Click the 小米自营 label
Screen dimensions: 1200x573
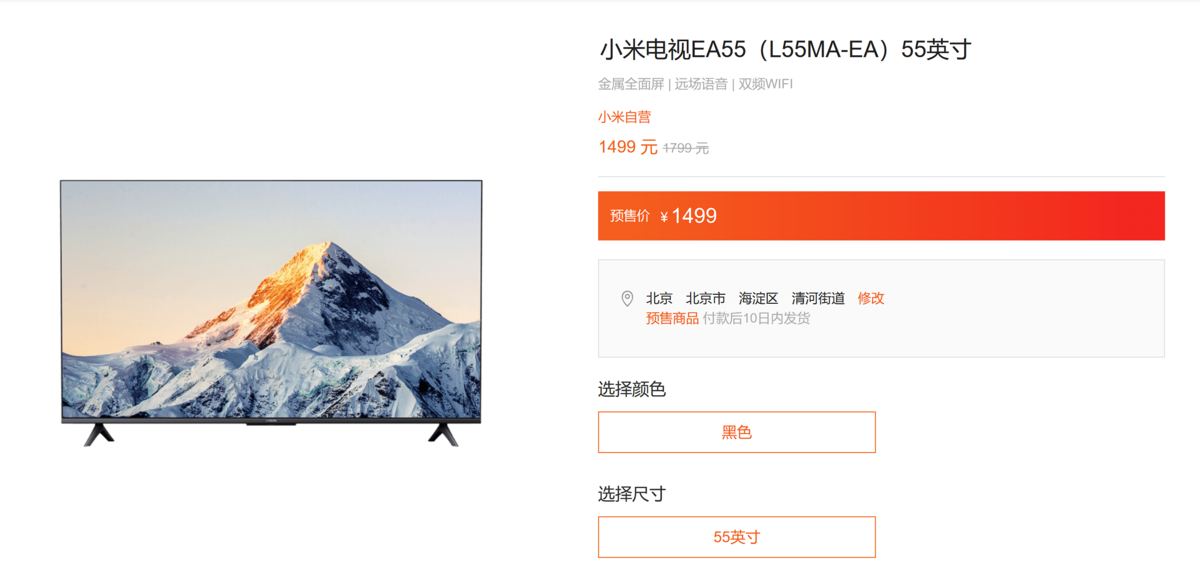(x=624, y=117)
